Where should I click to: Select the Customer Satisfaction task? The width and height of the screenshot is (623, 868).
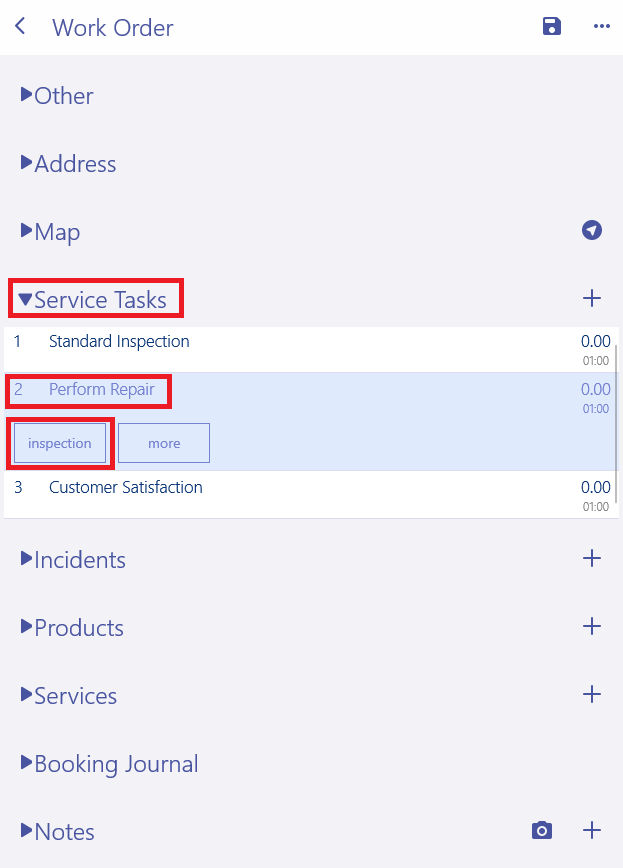pyautogui.click(x=126, y=488)
